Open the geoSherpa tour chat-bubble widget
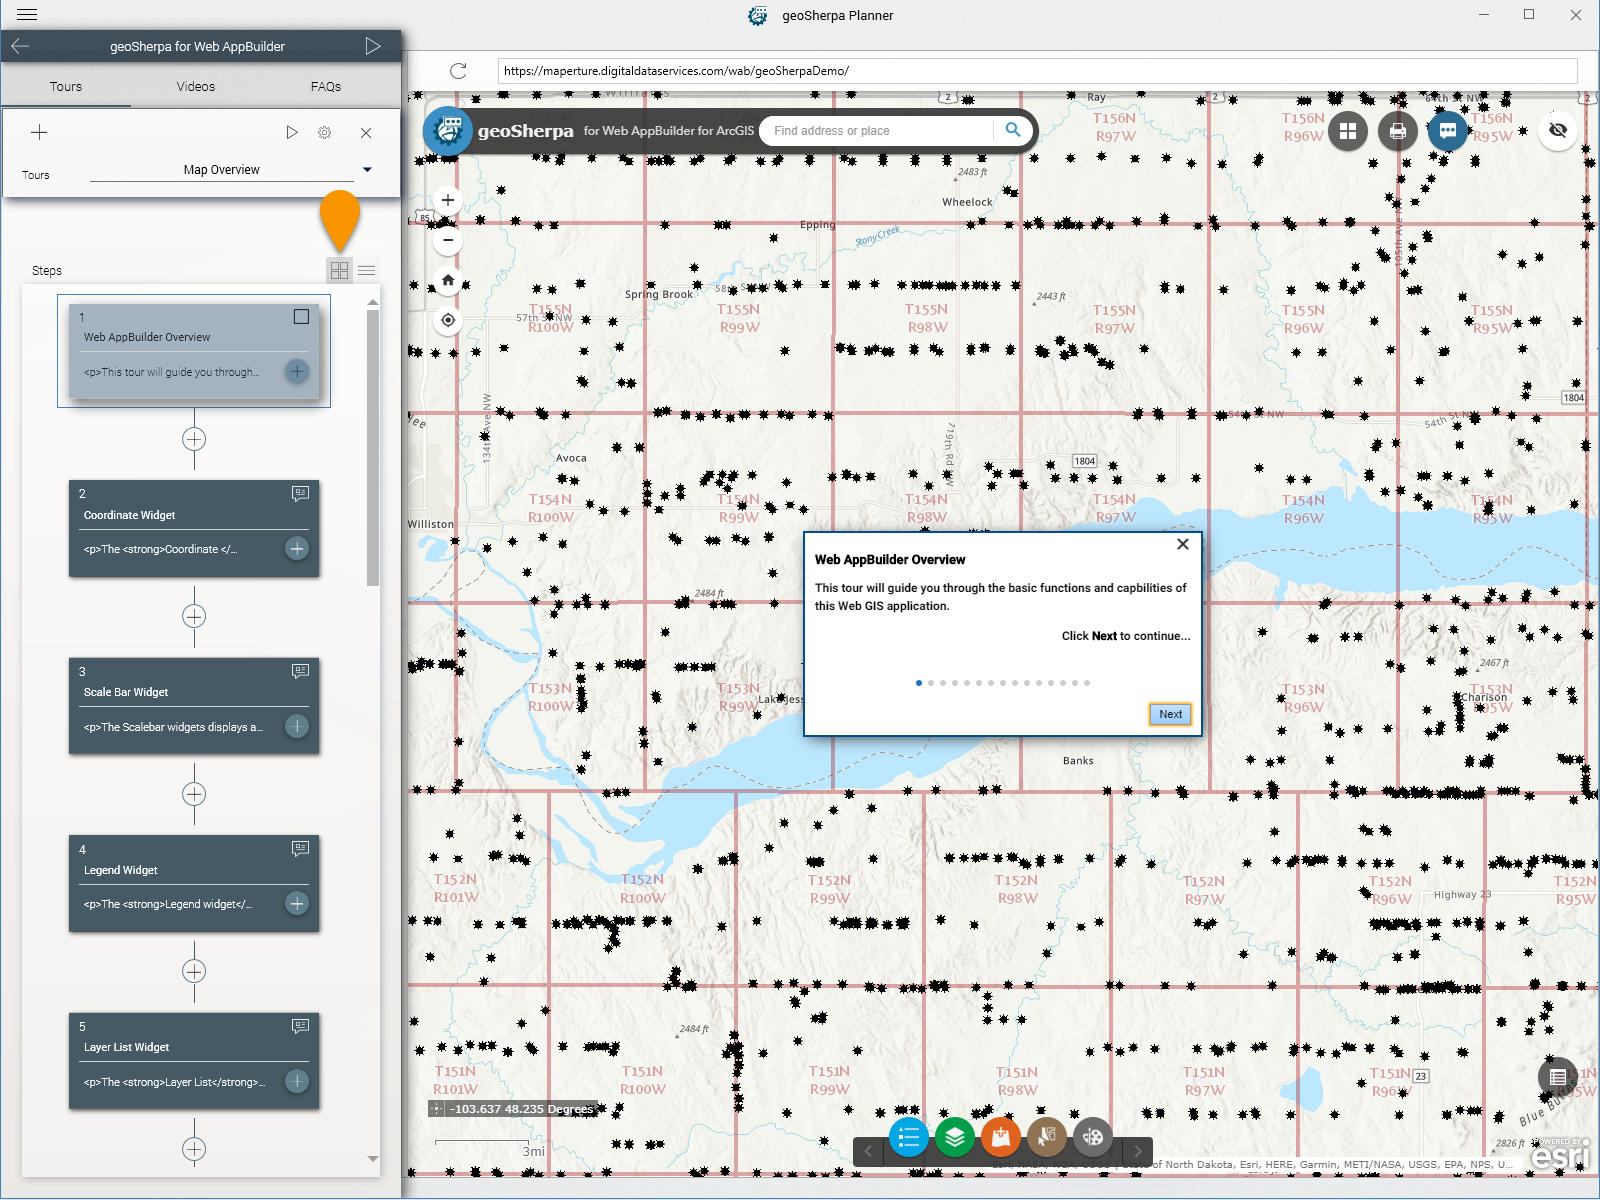1600x1200 pixels. (1448, 131)
